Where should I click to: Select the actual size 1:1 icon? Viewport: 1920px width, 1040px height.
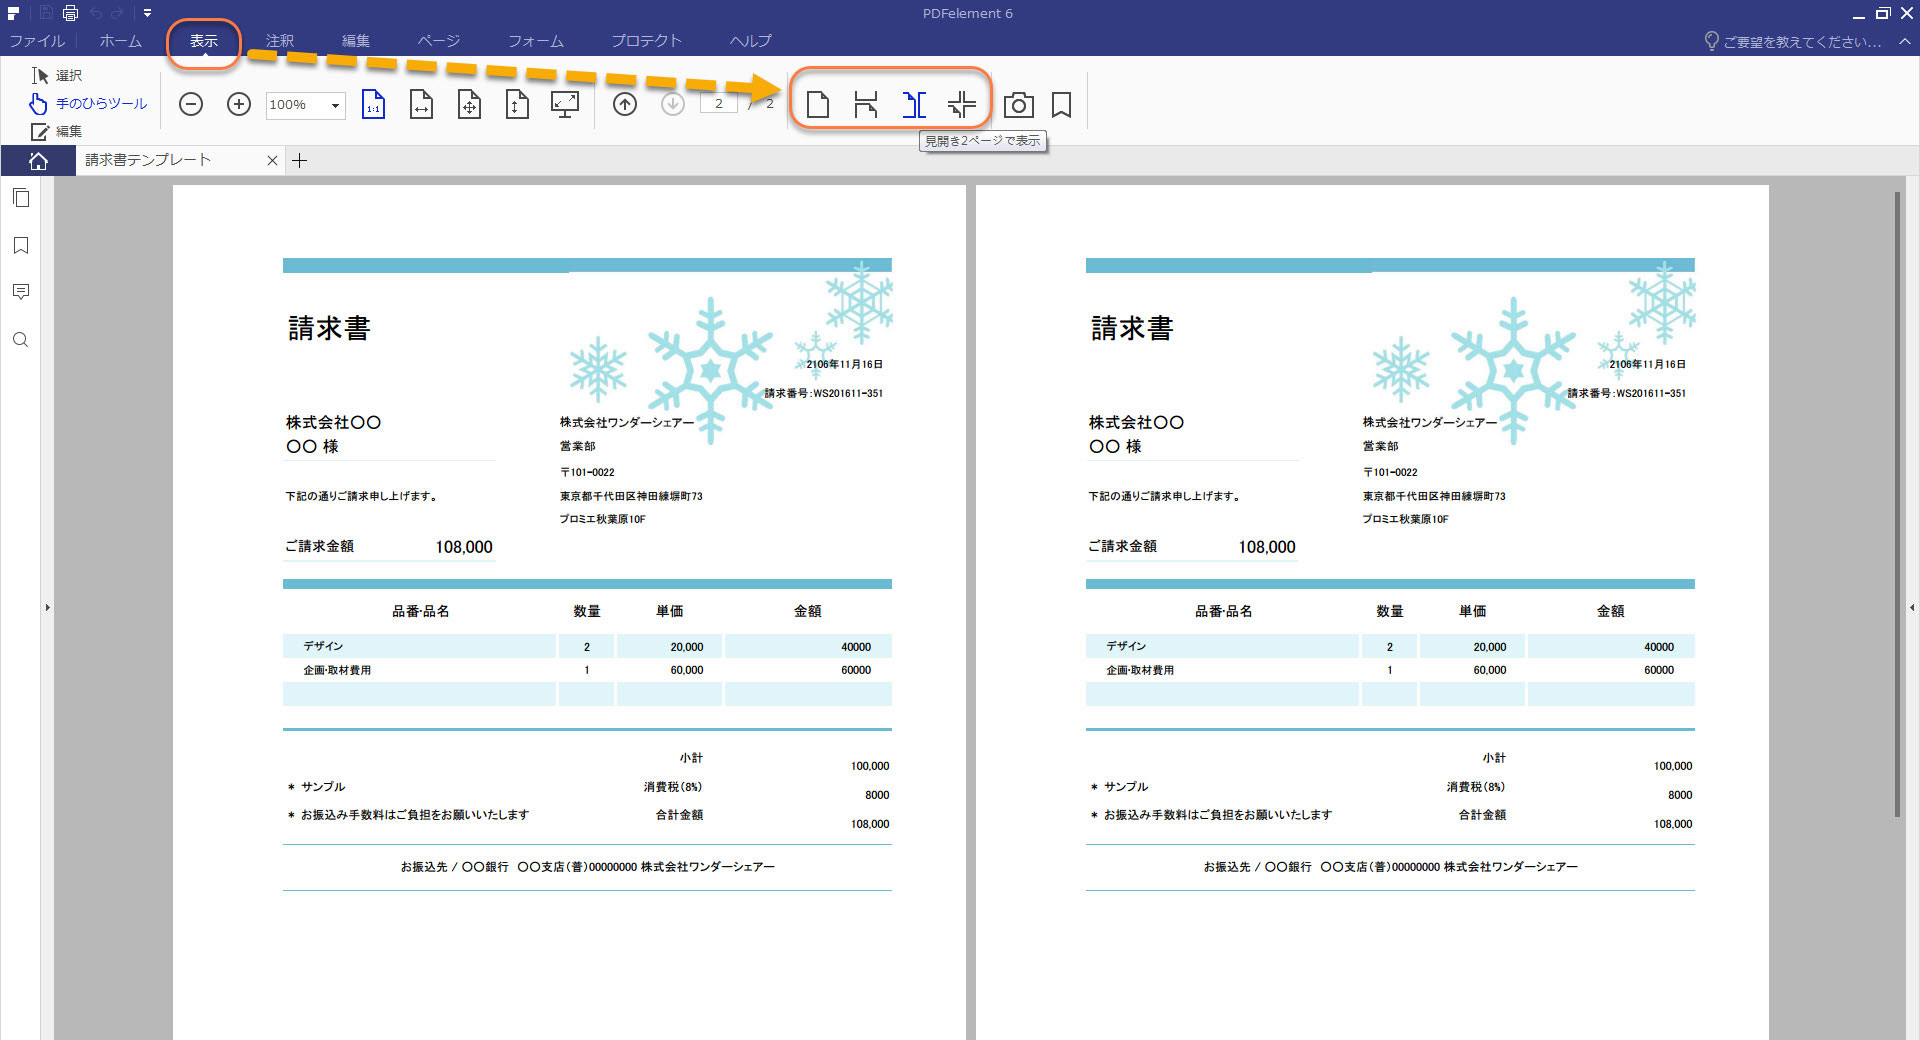pyautogui.click(x=373, y=104)
